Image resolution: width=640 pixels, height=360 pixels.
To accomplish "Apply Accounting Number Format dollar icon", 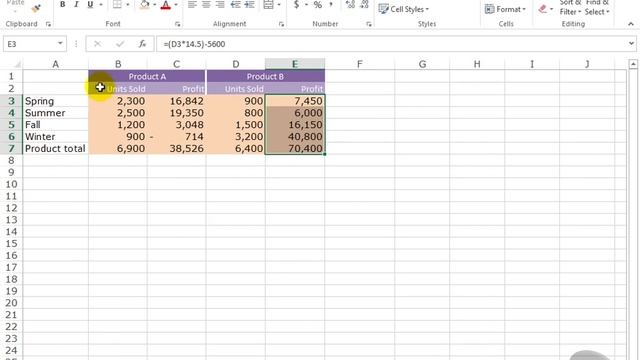I will click(297, 4).
